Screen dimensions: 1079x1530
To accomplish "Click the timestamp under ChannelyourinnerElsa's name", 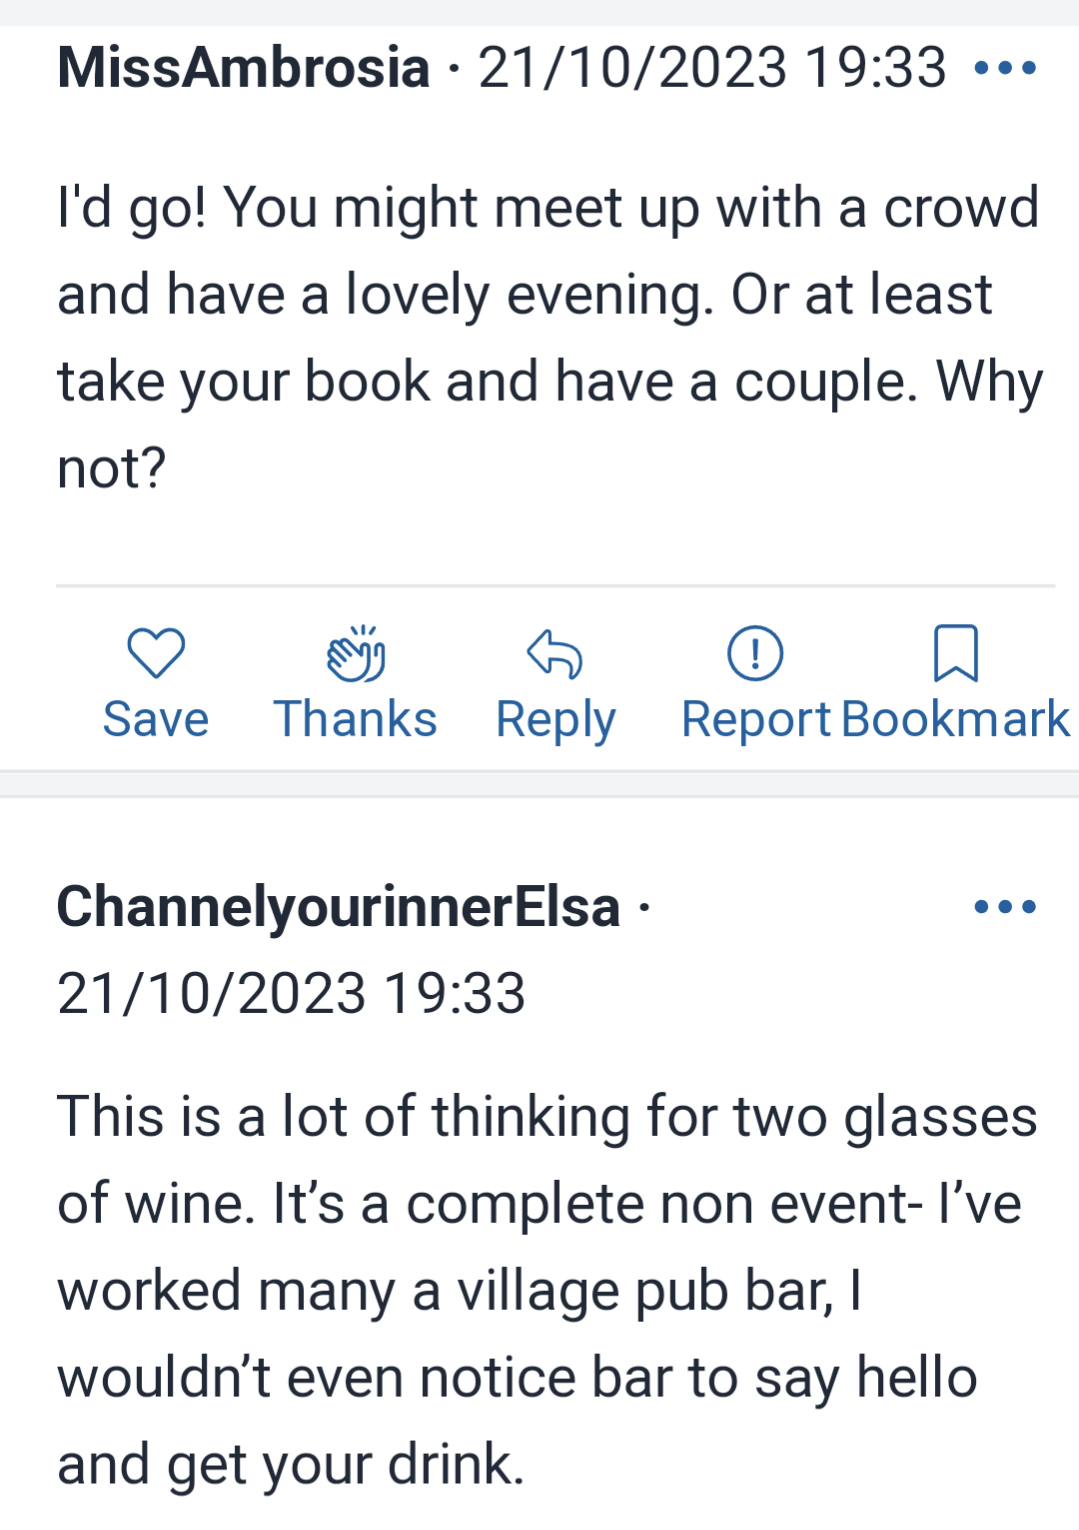I will pyautogui.click(x=291, y=993).
